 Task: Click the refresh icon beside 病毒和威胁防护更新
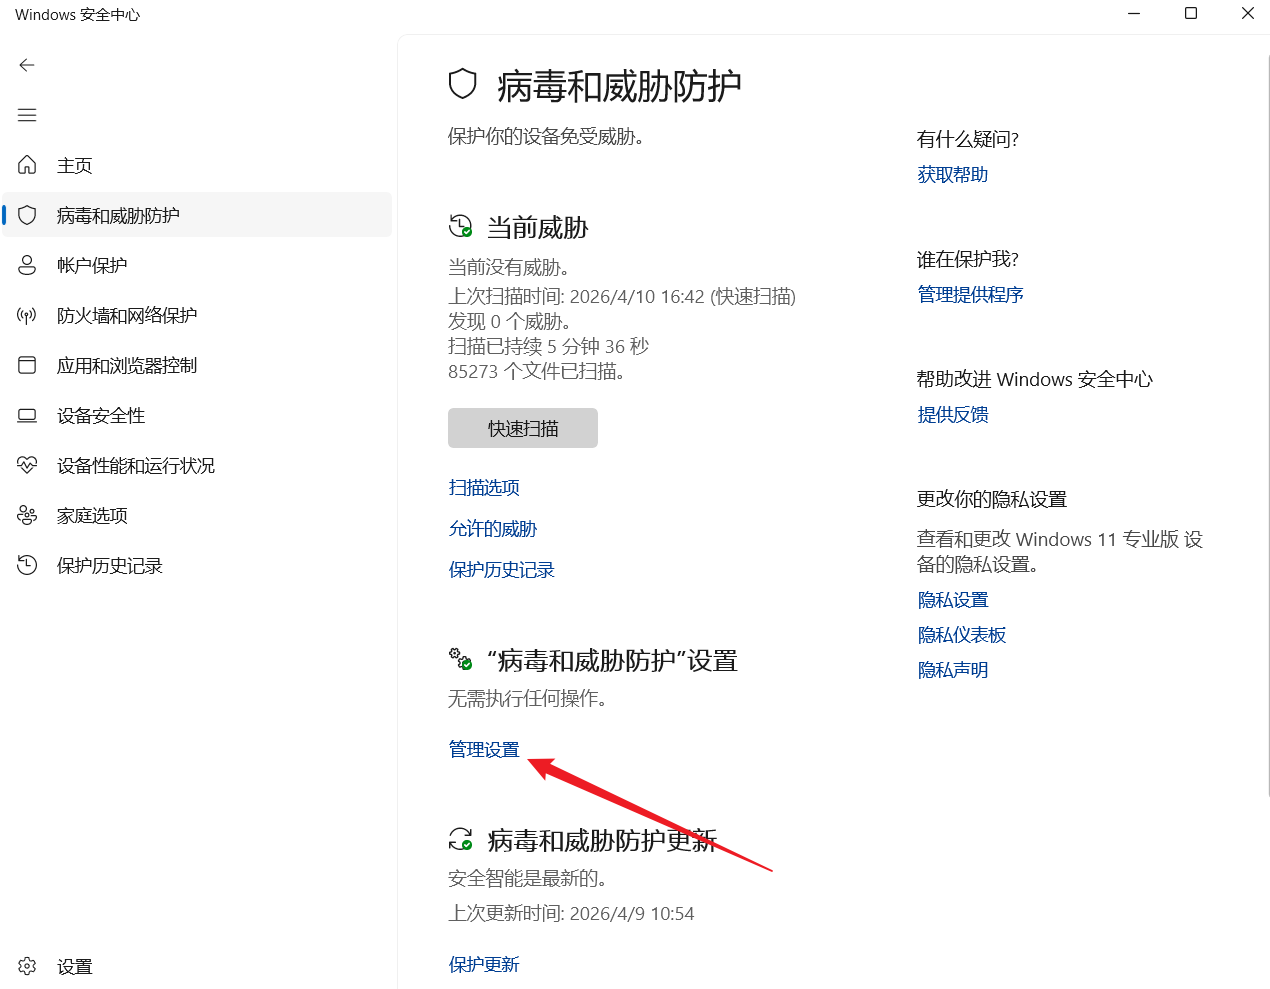click(461, 839)
